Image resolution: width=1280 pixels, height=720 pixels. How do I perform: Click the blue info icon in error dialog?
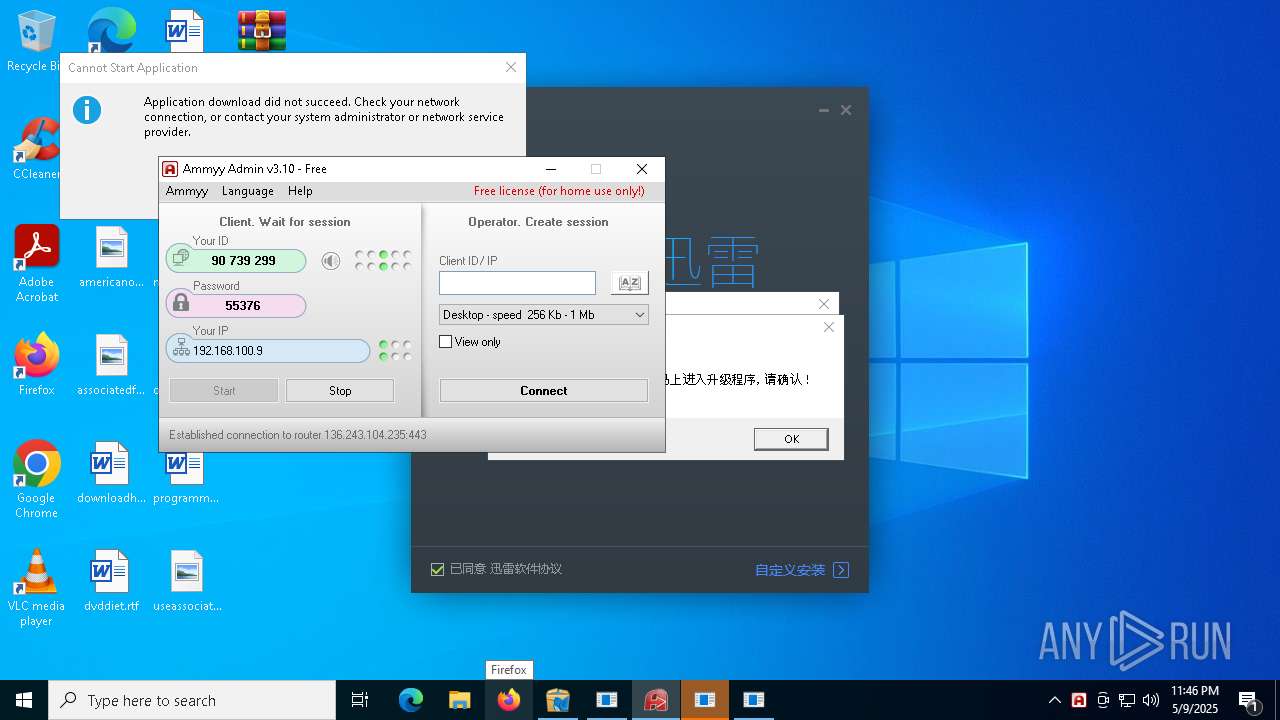(x=87, y=110)
